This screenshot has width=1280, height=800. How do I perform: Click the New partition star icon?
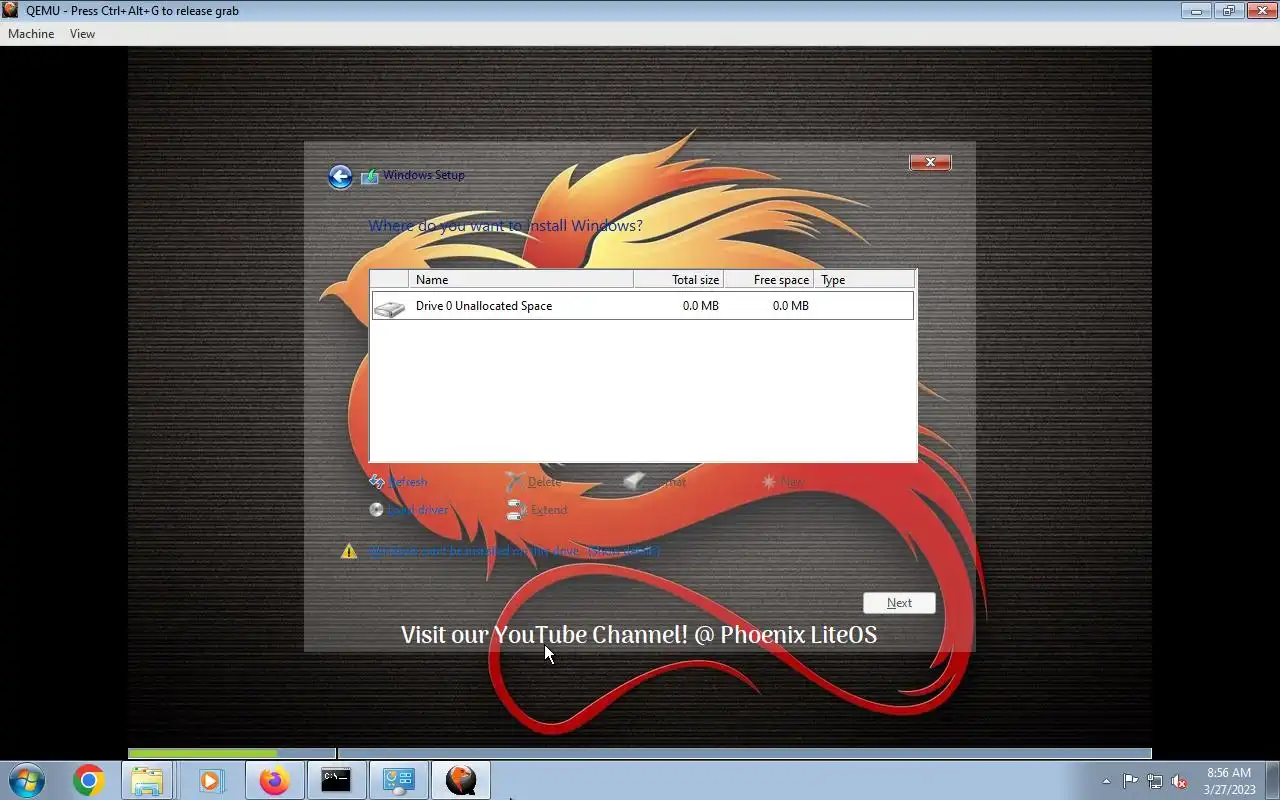point(769,482)
